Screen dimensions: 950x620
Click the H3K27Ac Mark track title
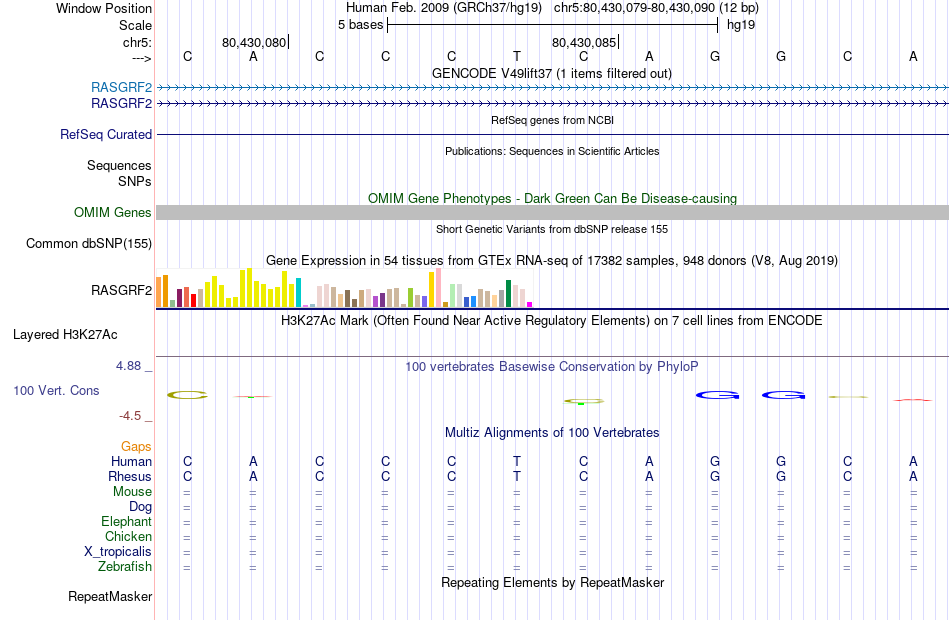[552, 320]
